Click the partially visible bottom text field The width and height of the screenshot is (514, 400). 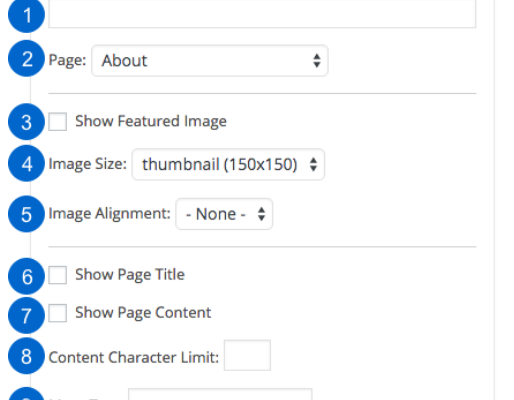[x=220, y=394]
